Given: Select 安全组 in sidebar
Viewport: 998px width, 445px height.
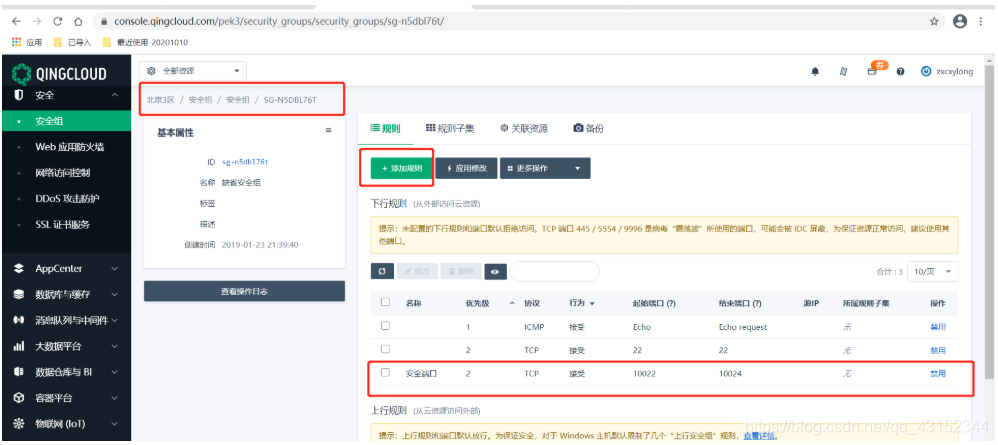Looking at the screenshot, I should [65, 121].
